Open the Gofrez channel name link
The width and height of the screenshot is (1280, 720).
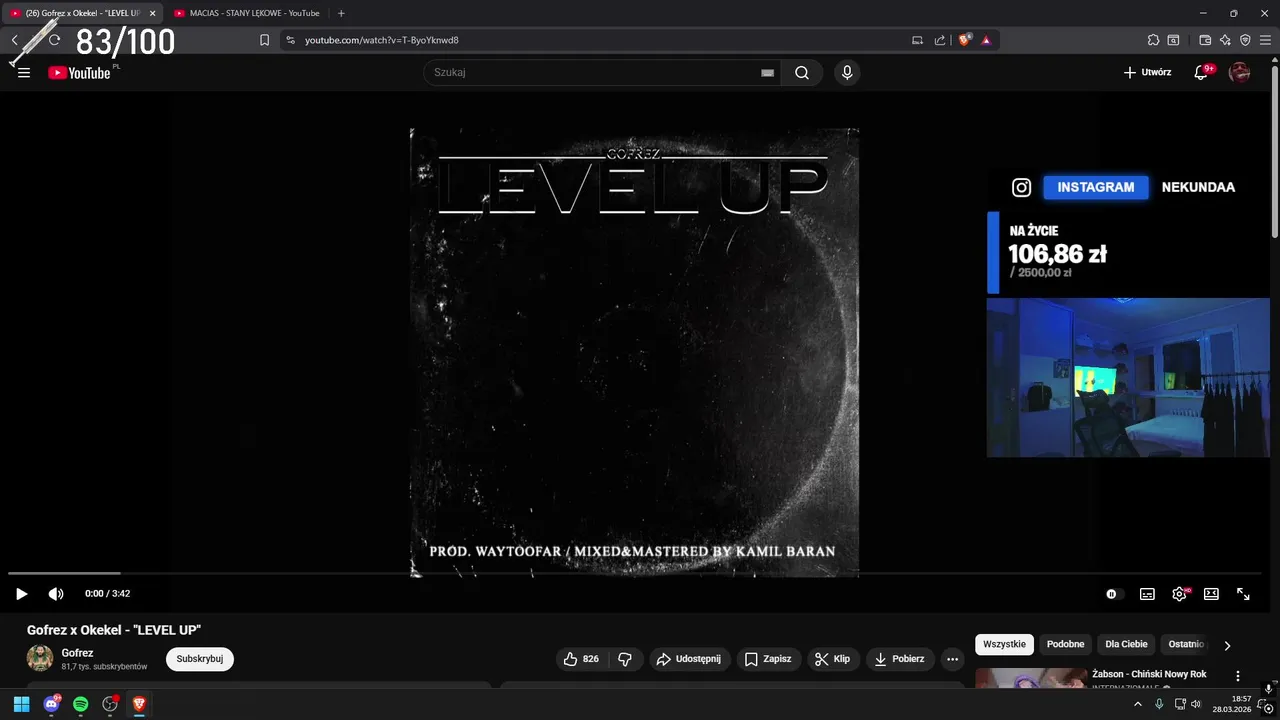click(77, 653)
